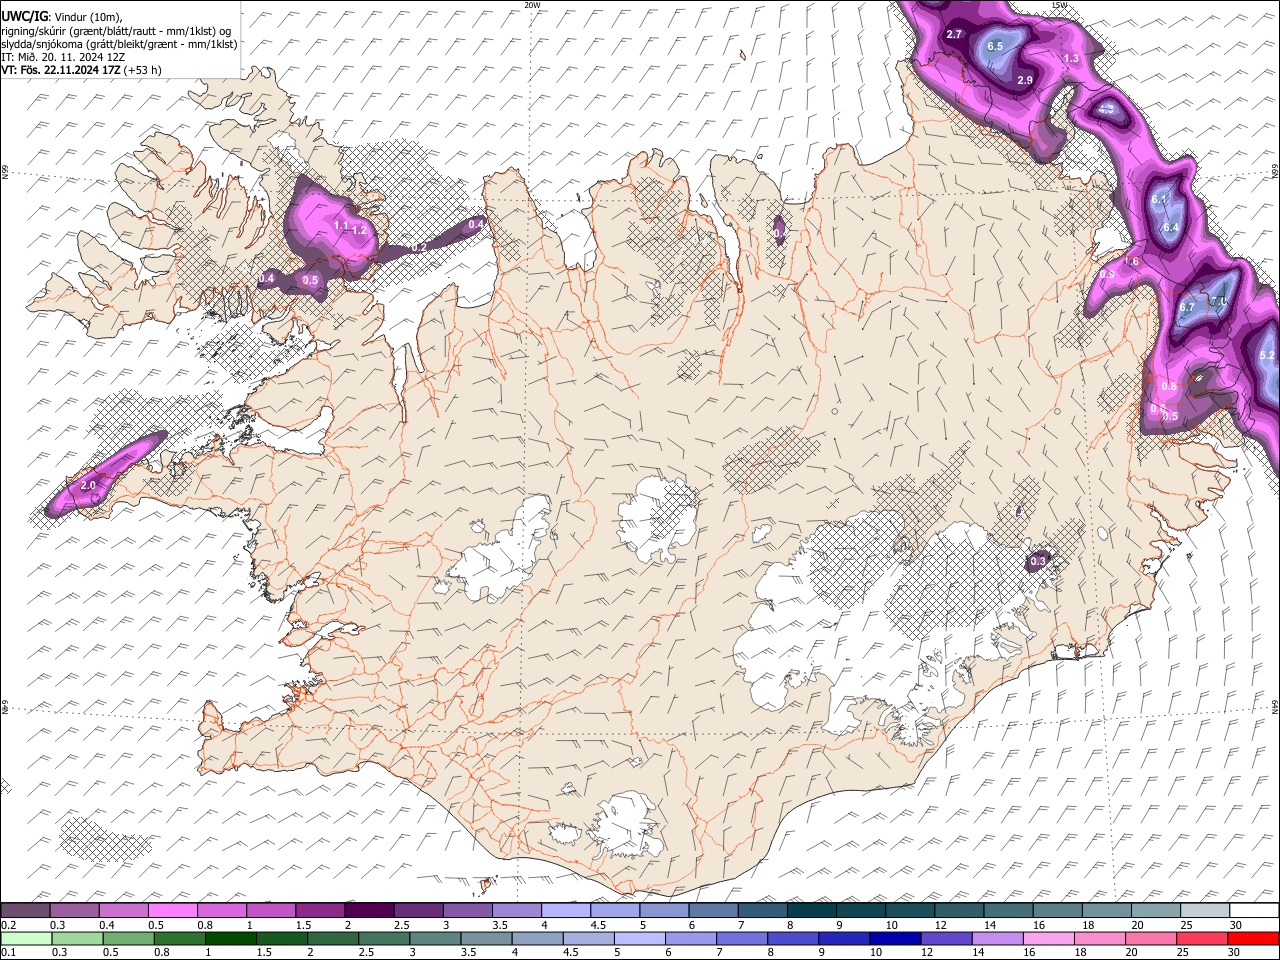The image size is (1280, 960).
Task: Click the grey-purple snow swatch between 0.2 and 0.3
Action: 25,911
